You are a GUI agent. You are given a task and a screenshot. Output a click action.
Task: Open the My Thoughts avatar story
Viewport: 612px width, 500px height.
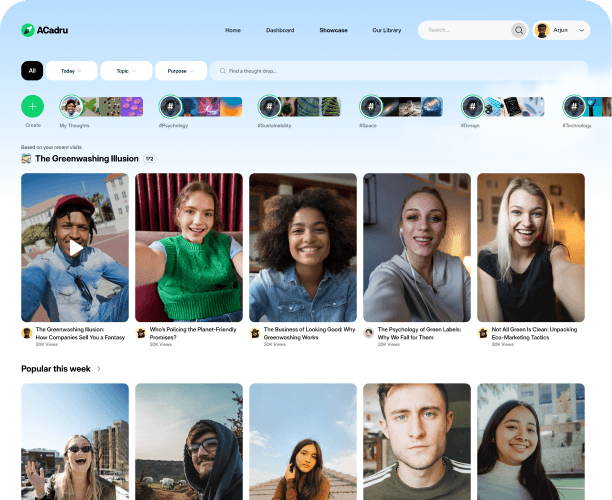click(x=71, y=106)
